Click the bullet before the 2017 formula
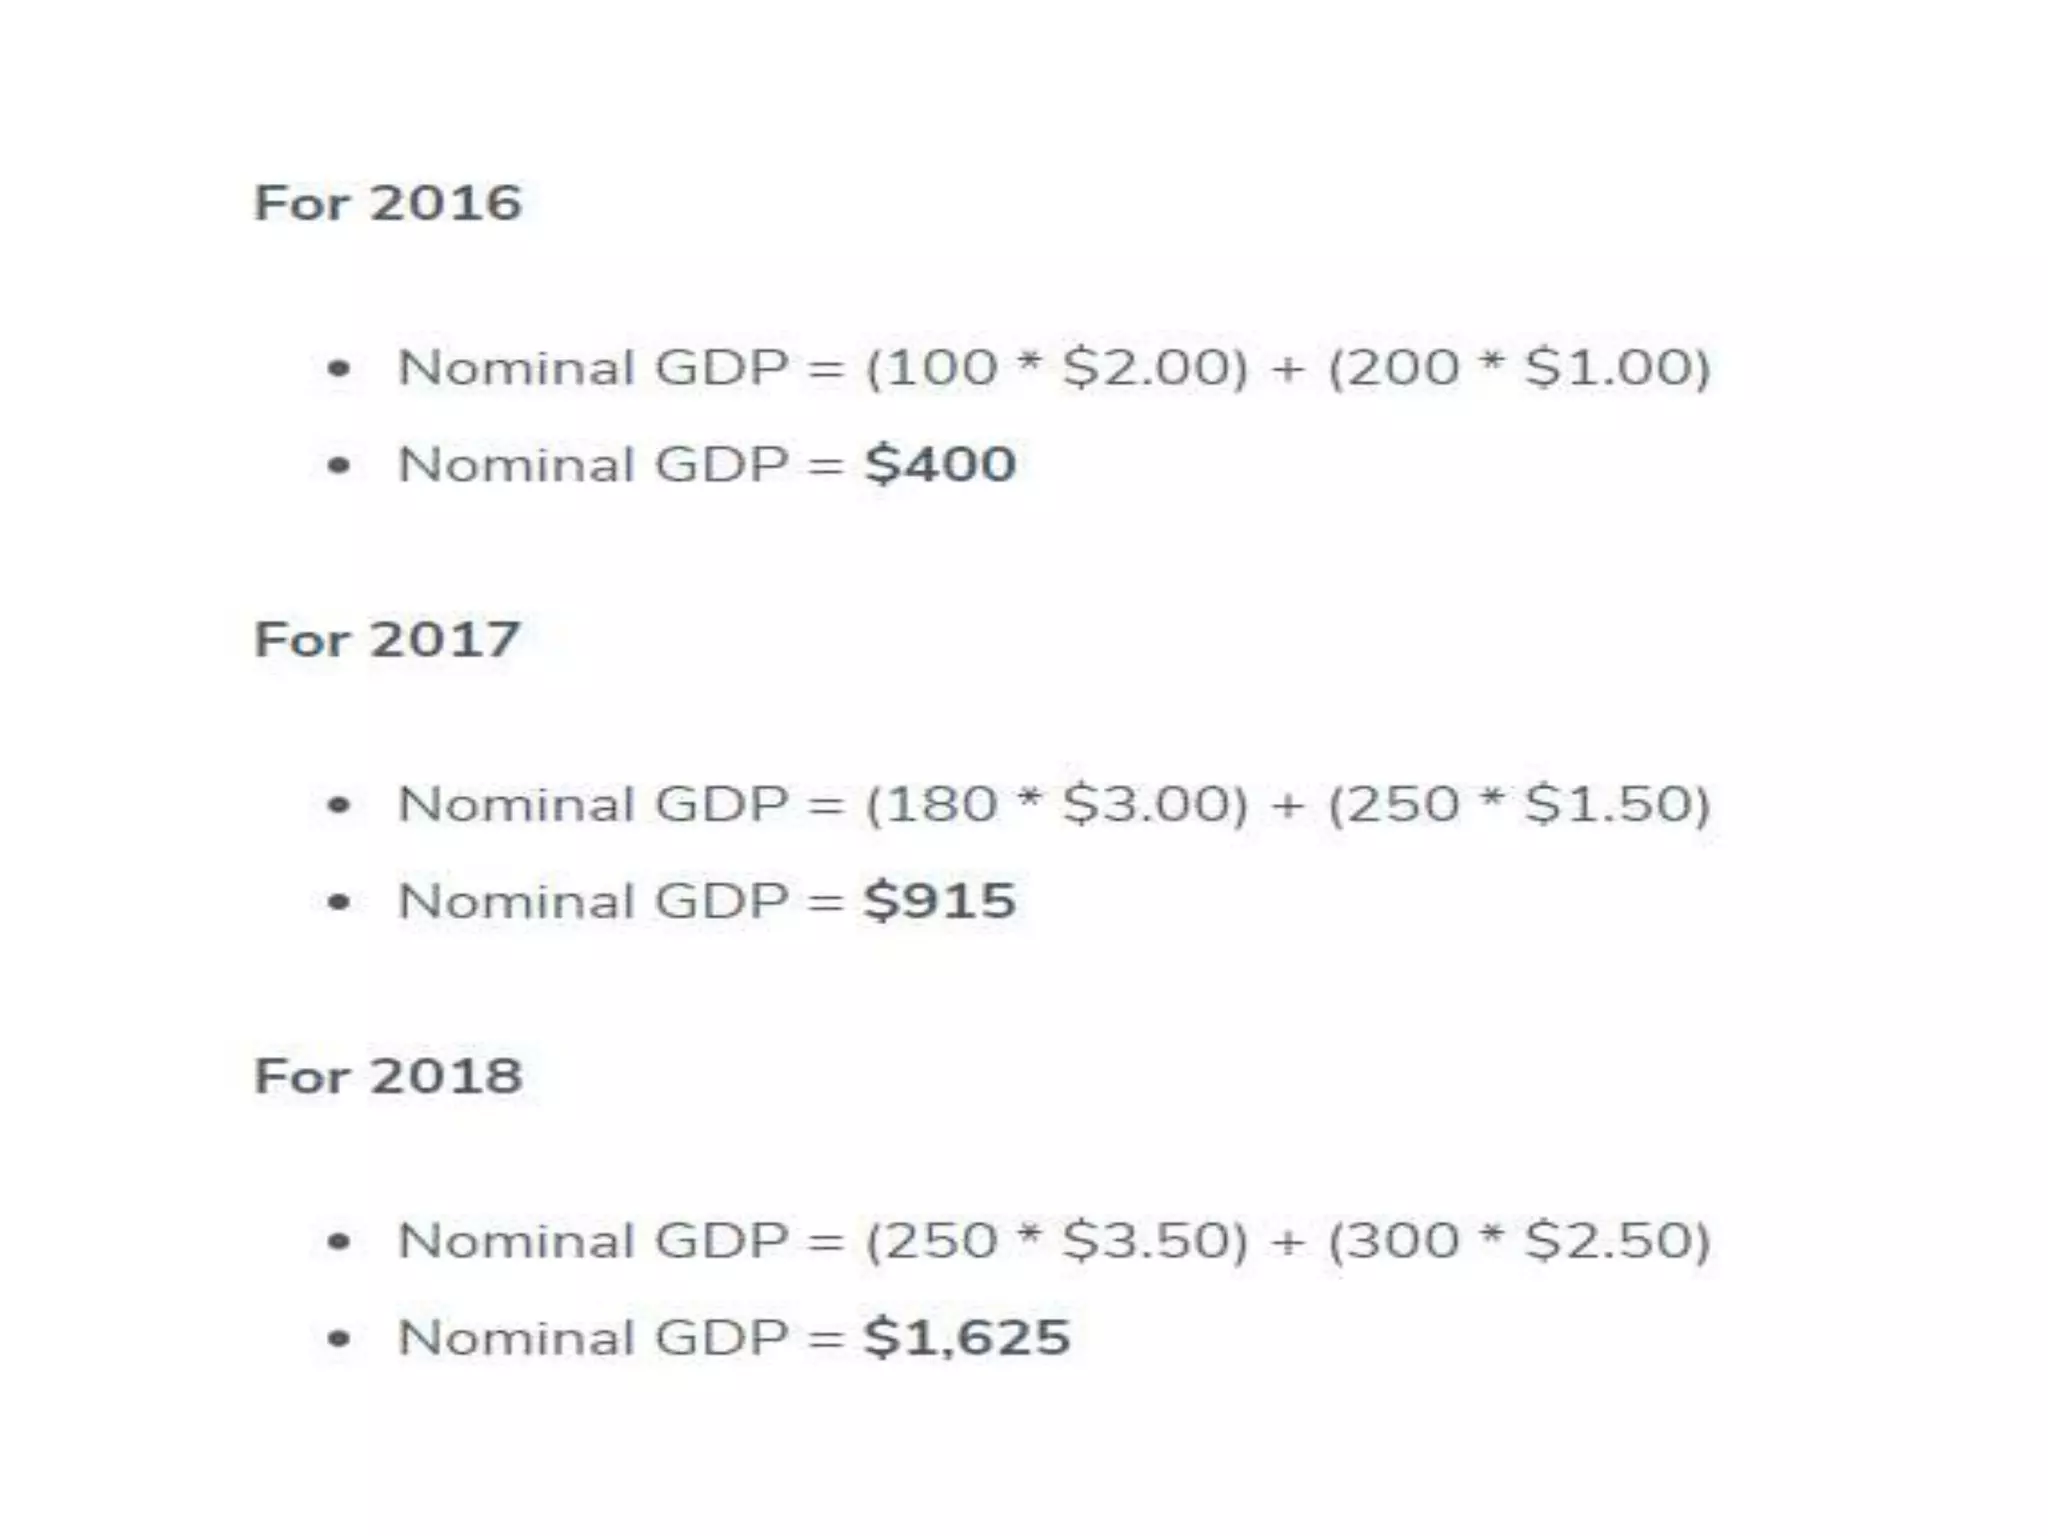The width and height of the screenshot is (2048, 1536). tap(339, 805)
